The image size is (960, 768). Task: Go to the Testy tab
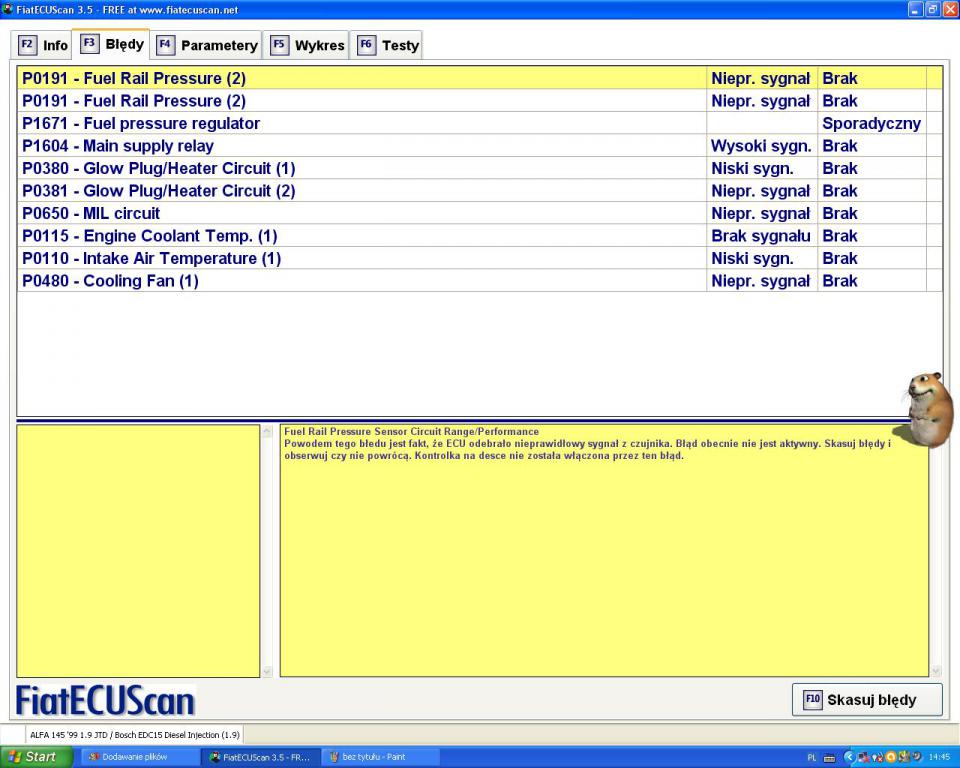pyautogui.click(x=386, y=45)
